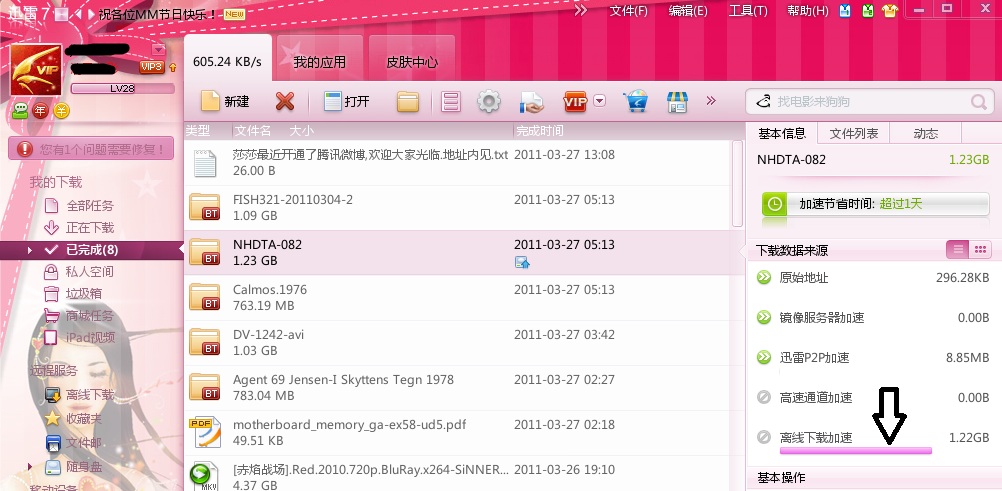Switch to the 文件列表 tab
The width and height of the screenshot is (1002, 491).
point(854,133)
